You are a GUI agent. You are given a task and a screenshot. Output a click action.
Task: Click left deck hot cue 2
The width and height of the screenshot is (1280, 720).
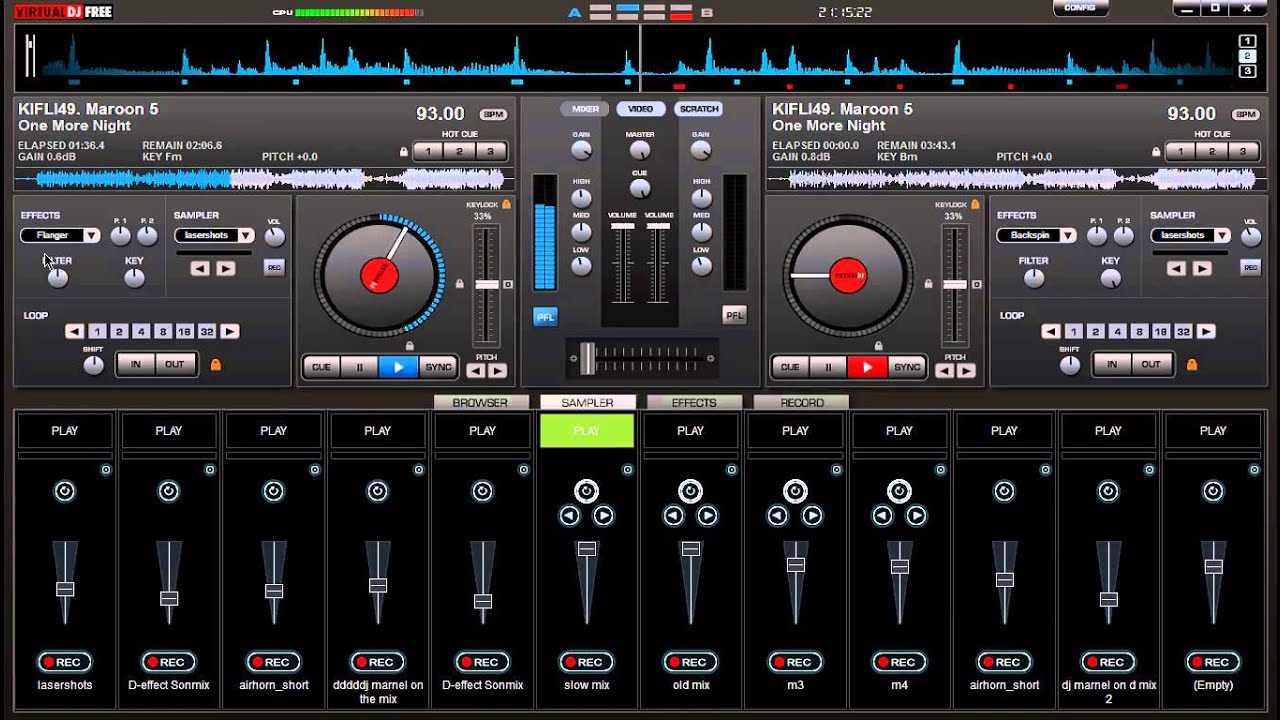coord(459,152)
